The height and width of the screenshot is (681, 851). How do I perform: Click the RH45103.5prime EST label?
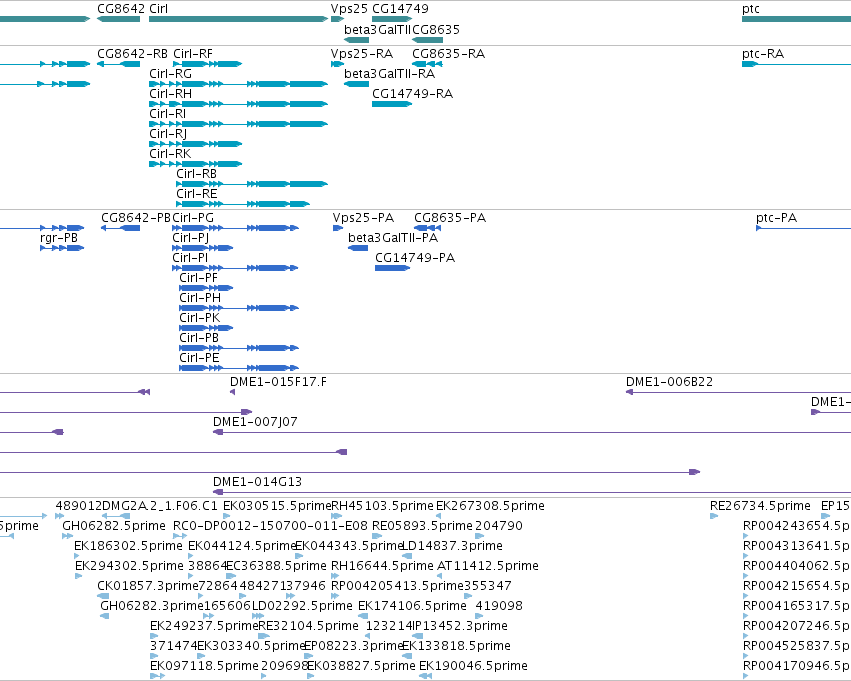383,506
